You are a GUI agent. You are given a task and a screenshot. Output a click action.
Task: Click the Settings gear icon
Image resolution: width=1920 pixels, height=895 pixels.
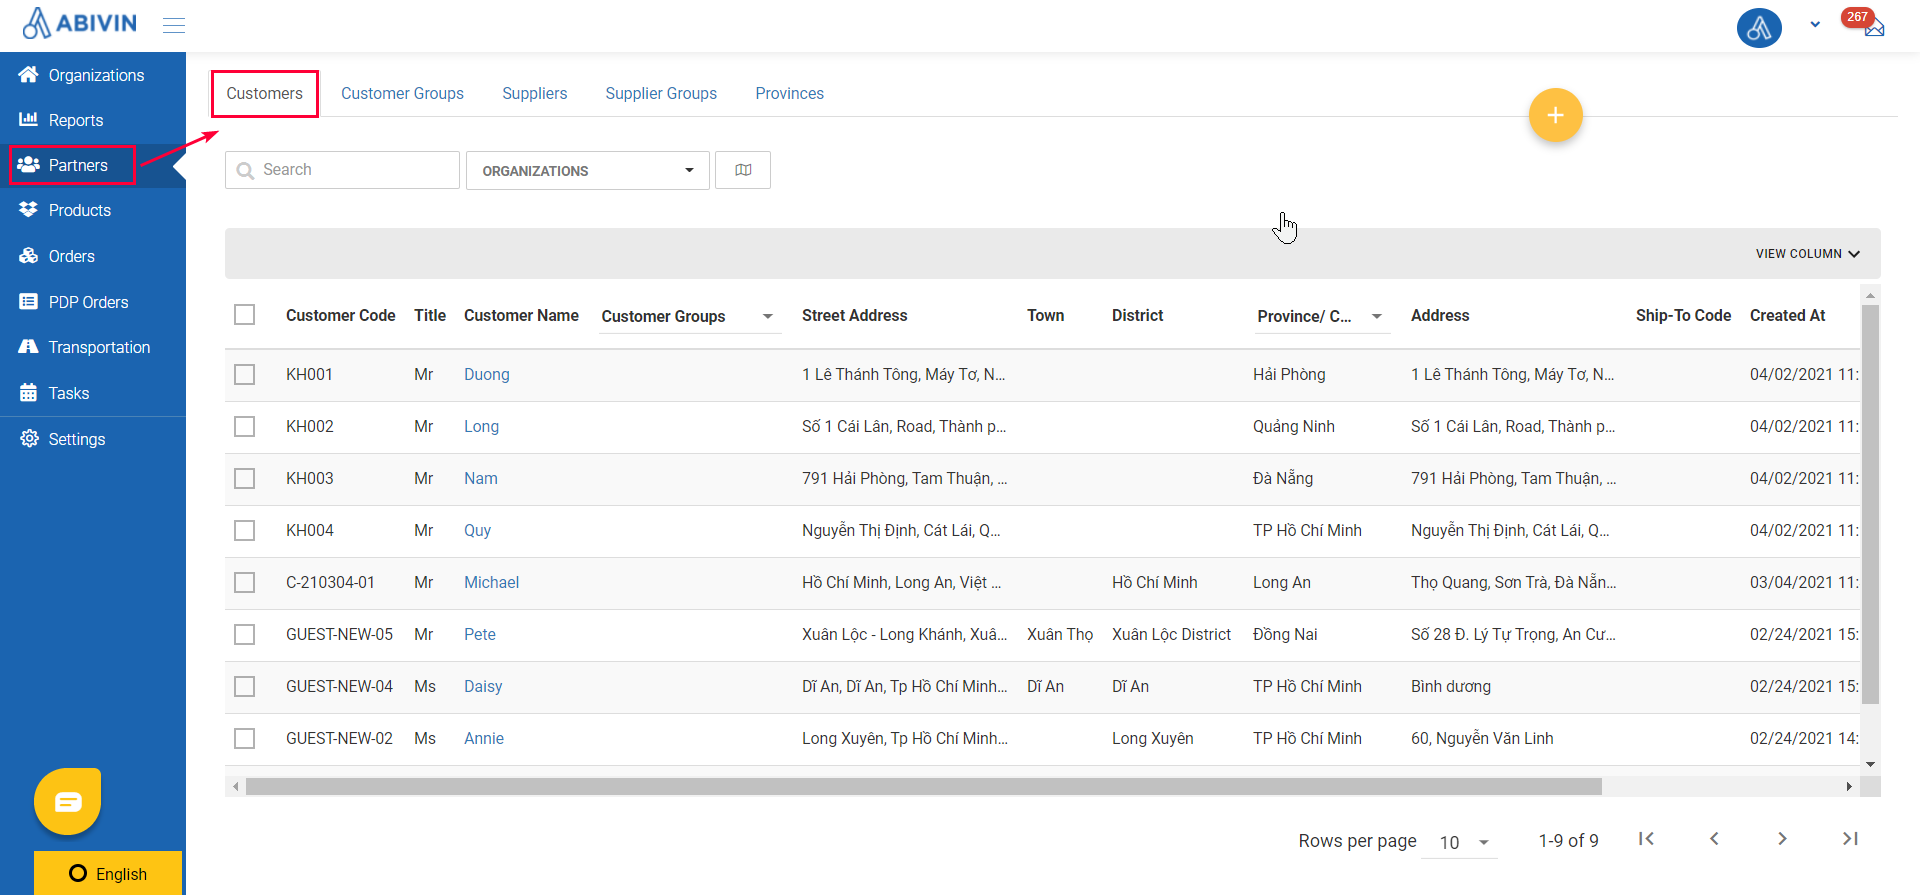click(x=29, y=439)
